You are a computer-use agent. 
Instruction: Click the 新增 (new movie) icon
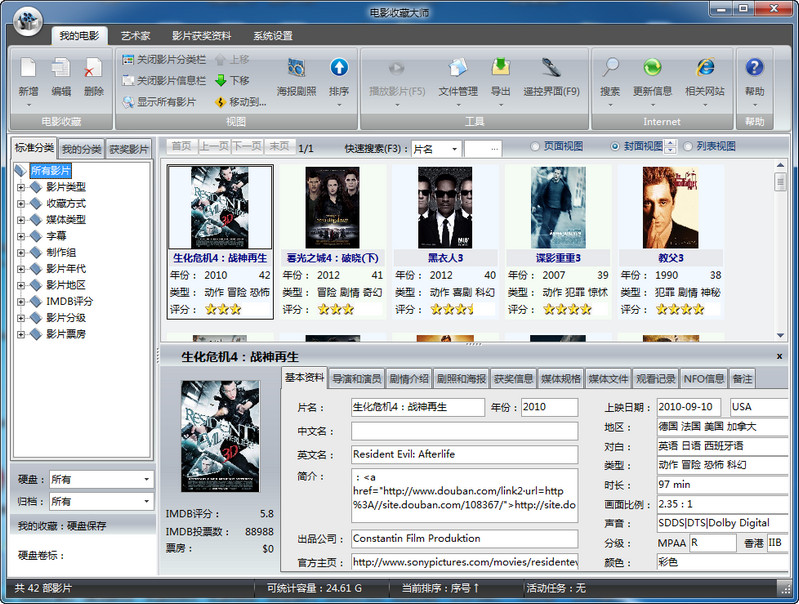click(28, 68)
